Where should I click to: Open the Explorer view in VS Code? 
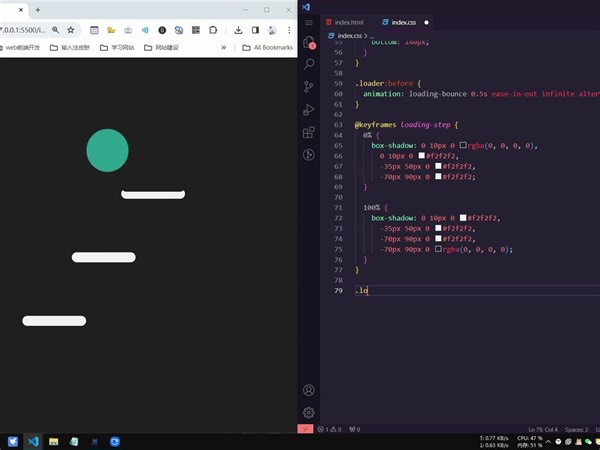(309, 42)
